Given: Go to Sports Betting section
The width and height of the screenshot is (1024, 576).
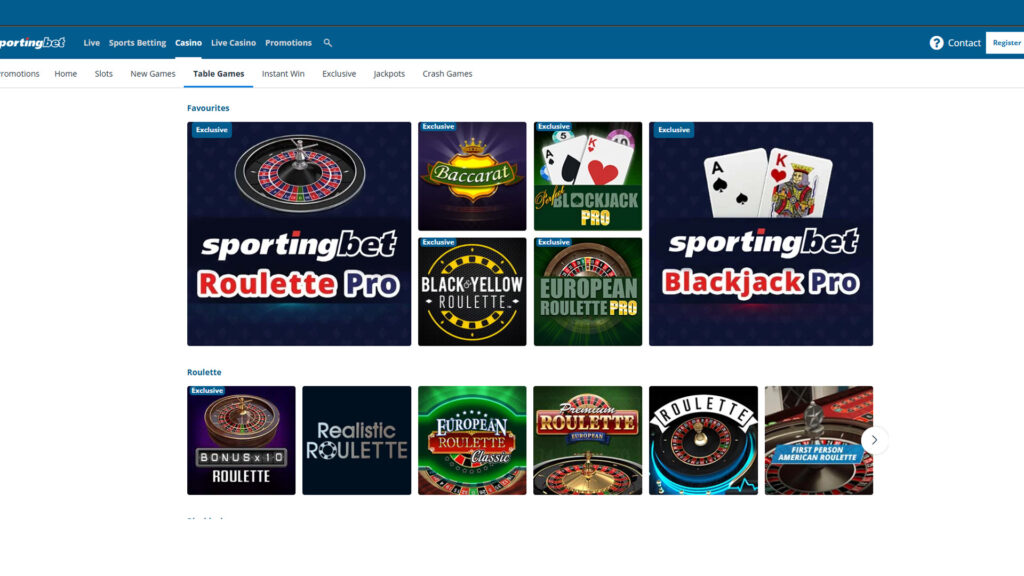Looking at the screenshot, I should 137,43.
